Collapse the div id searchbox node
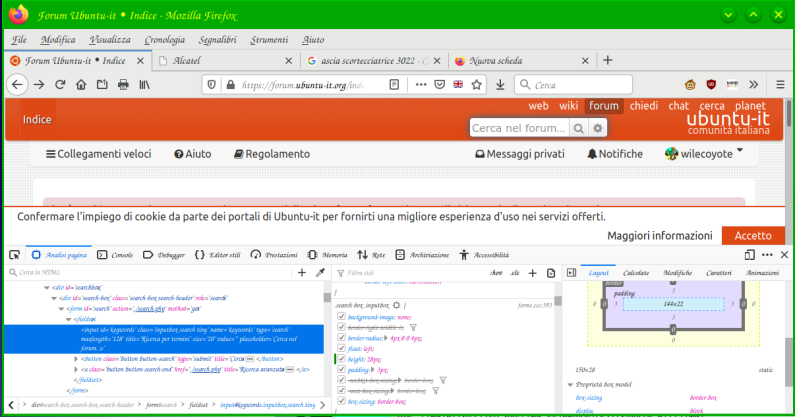The width and height of the screenshot is (795, 417). coord(47,288)
